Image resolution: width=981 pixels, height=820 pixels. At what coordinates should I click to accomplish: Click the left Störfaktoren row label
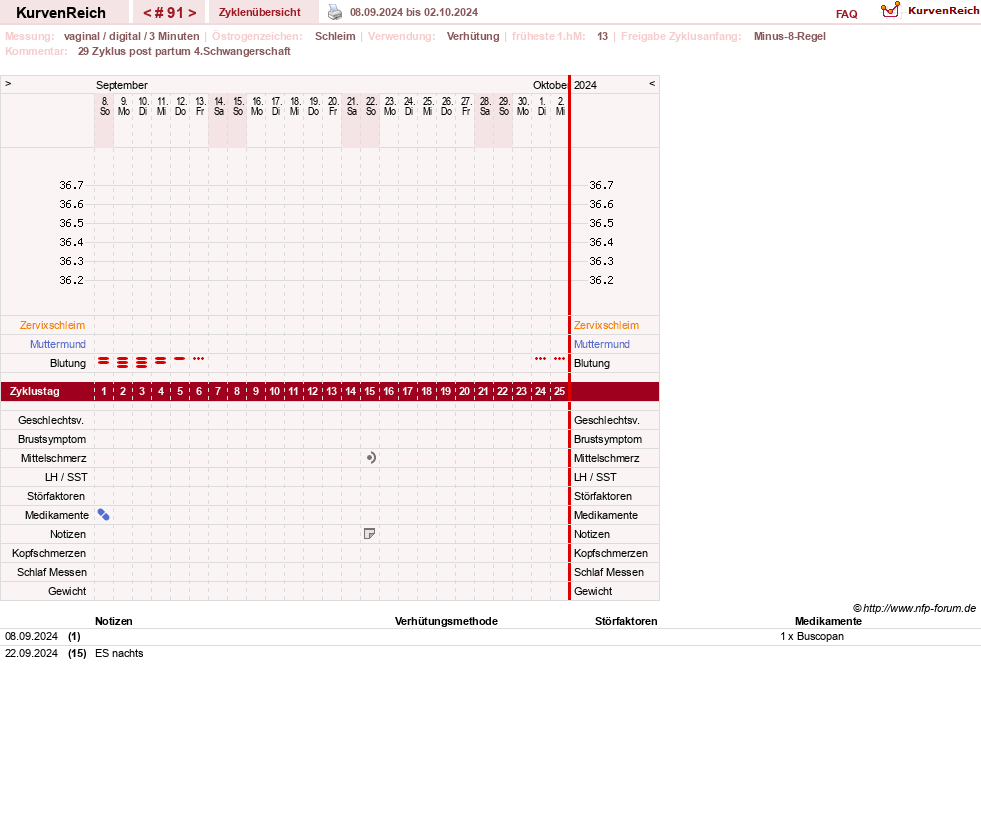(x=56, y=496)
